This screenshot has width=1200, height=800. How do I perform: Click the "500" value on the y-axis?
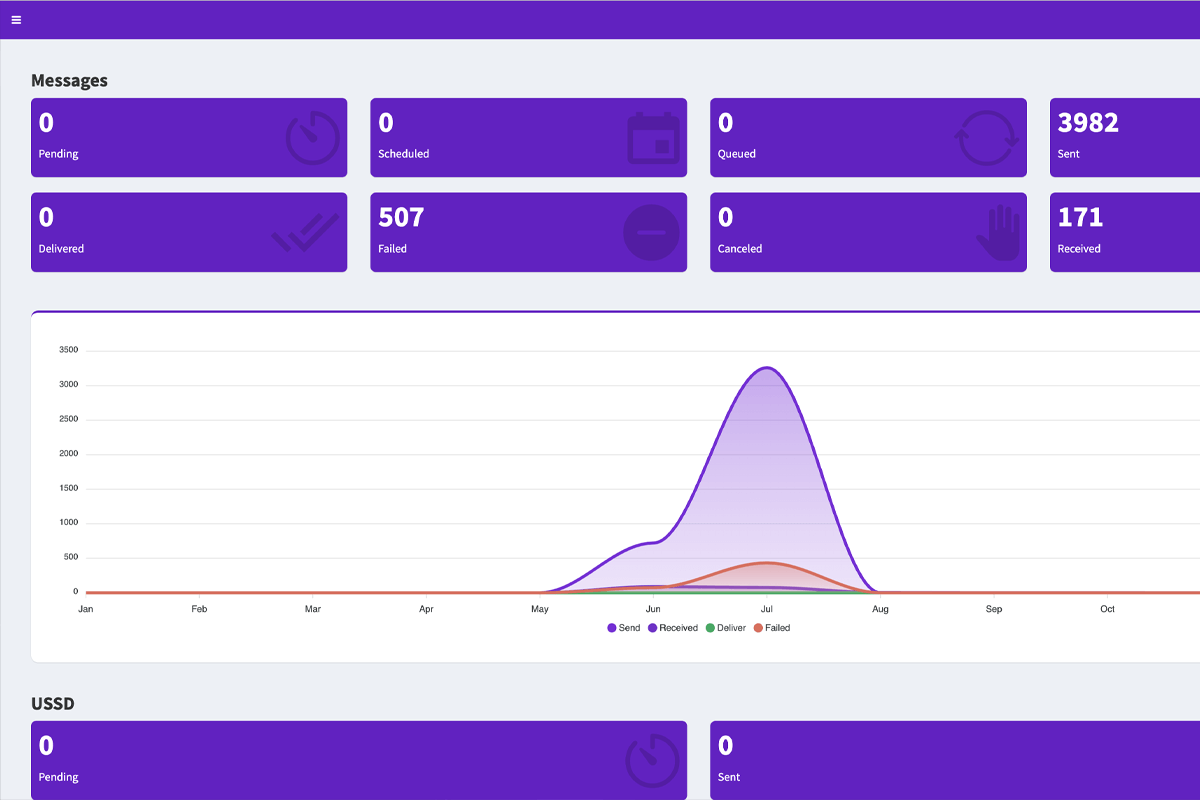pyautogui.click(x=71, y=557)
